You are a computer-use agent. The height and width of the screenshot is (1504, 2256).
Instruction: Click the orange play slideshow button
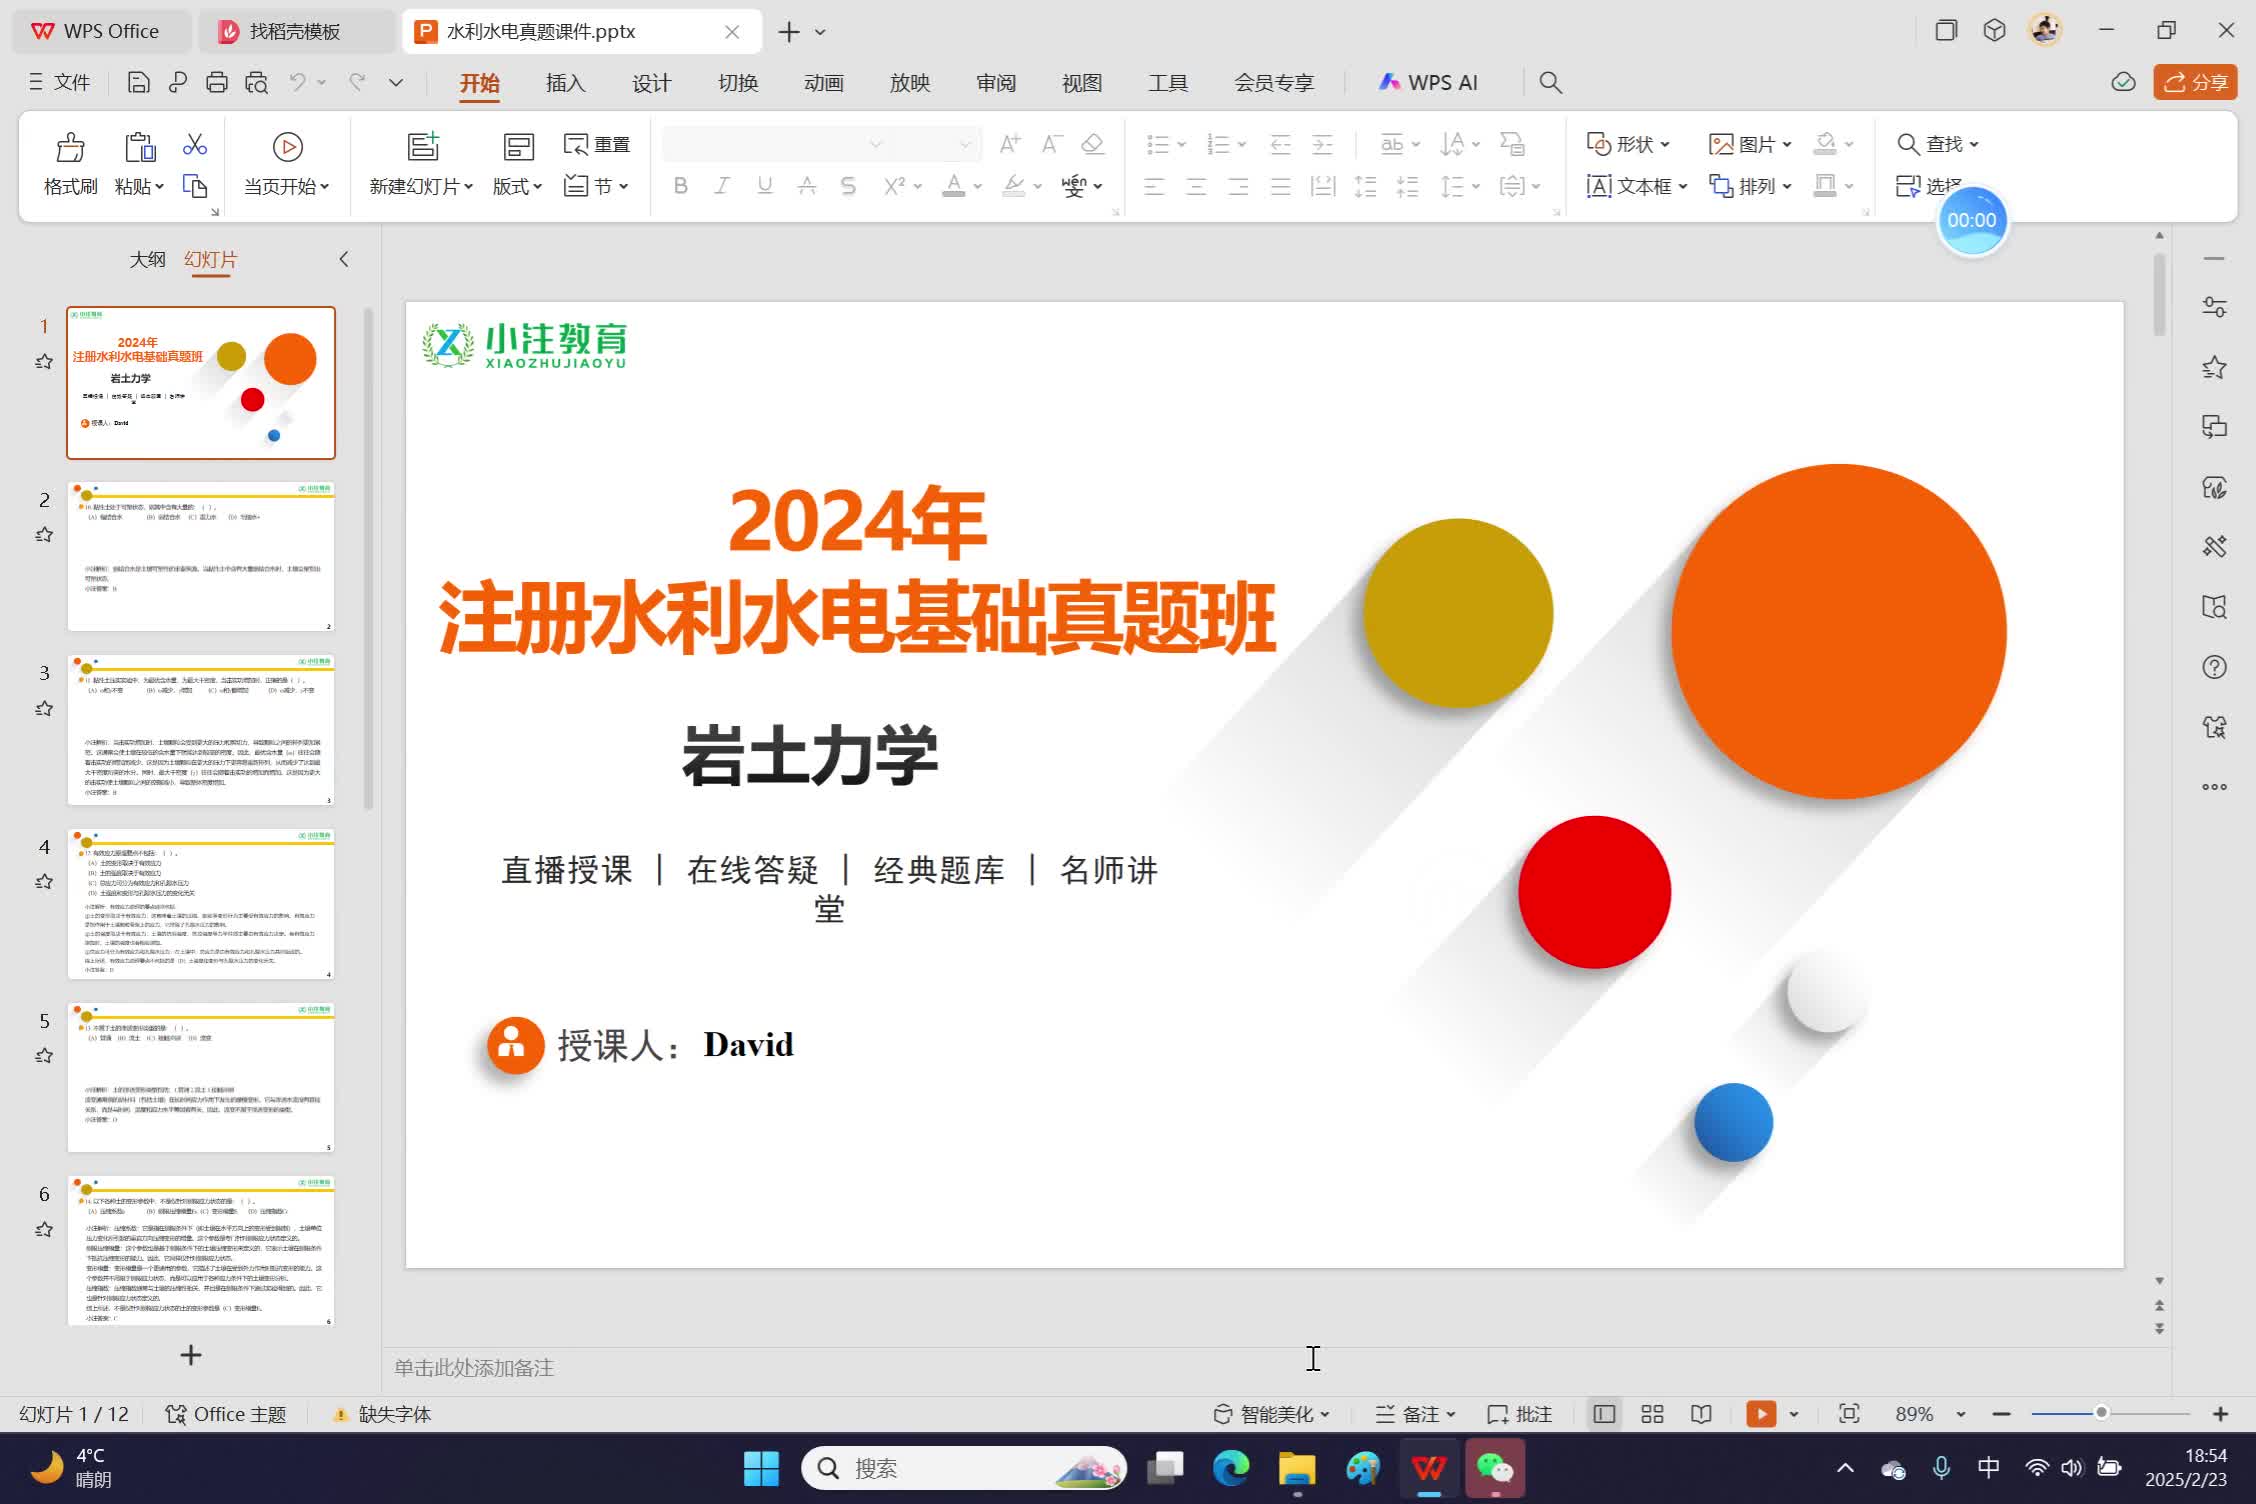(x=1761, y=1414)
